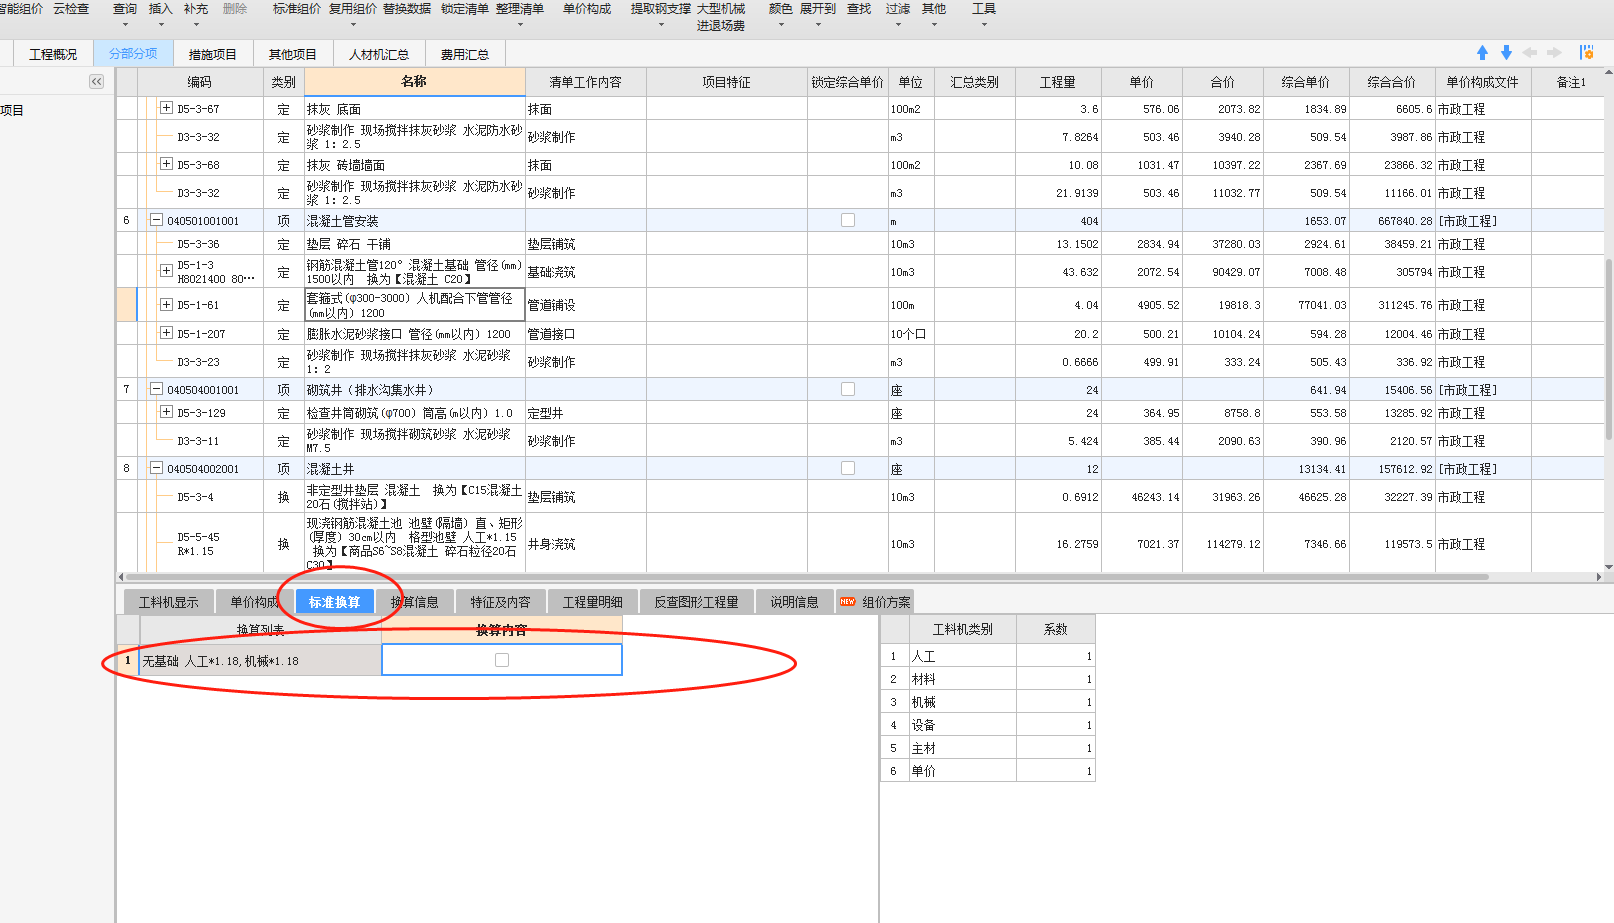This screenshot has width=1614, height=923.
Task: Click the grey right arrow icon
Action: (x=1554, y=53)
